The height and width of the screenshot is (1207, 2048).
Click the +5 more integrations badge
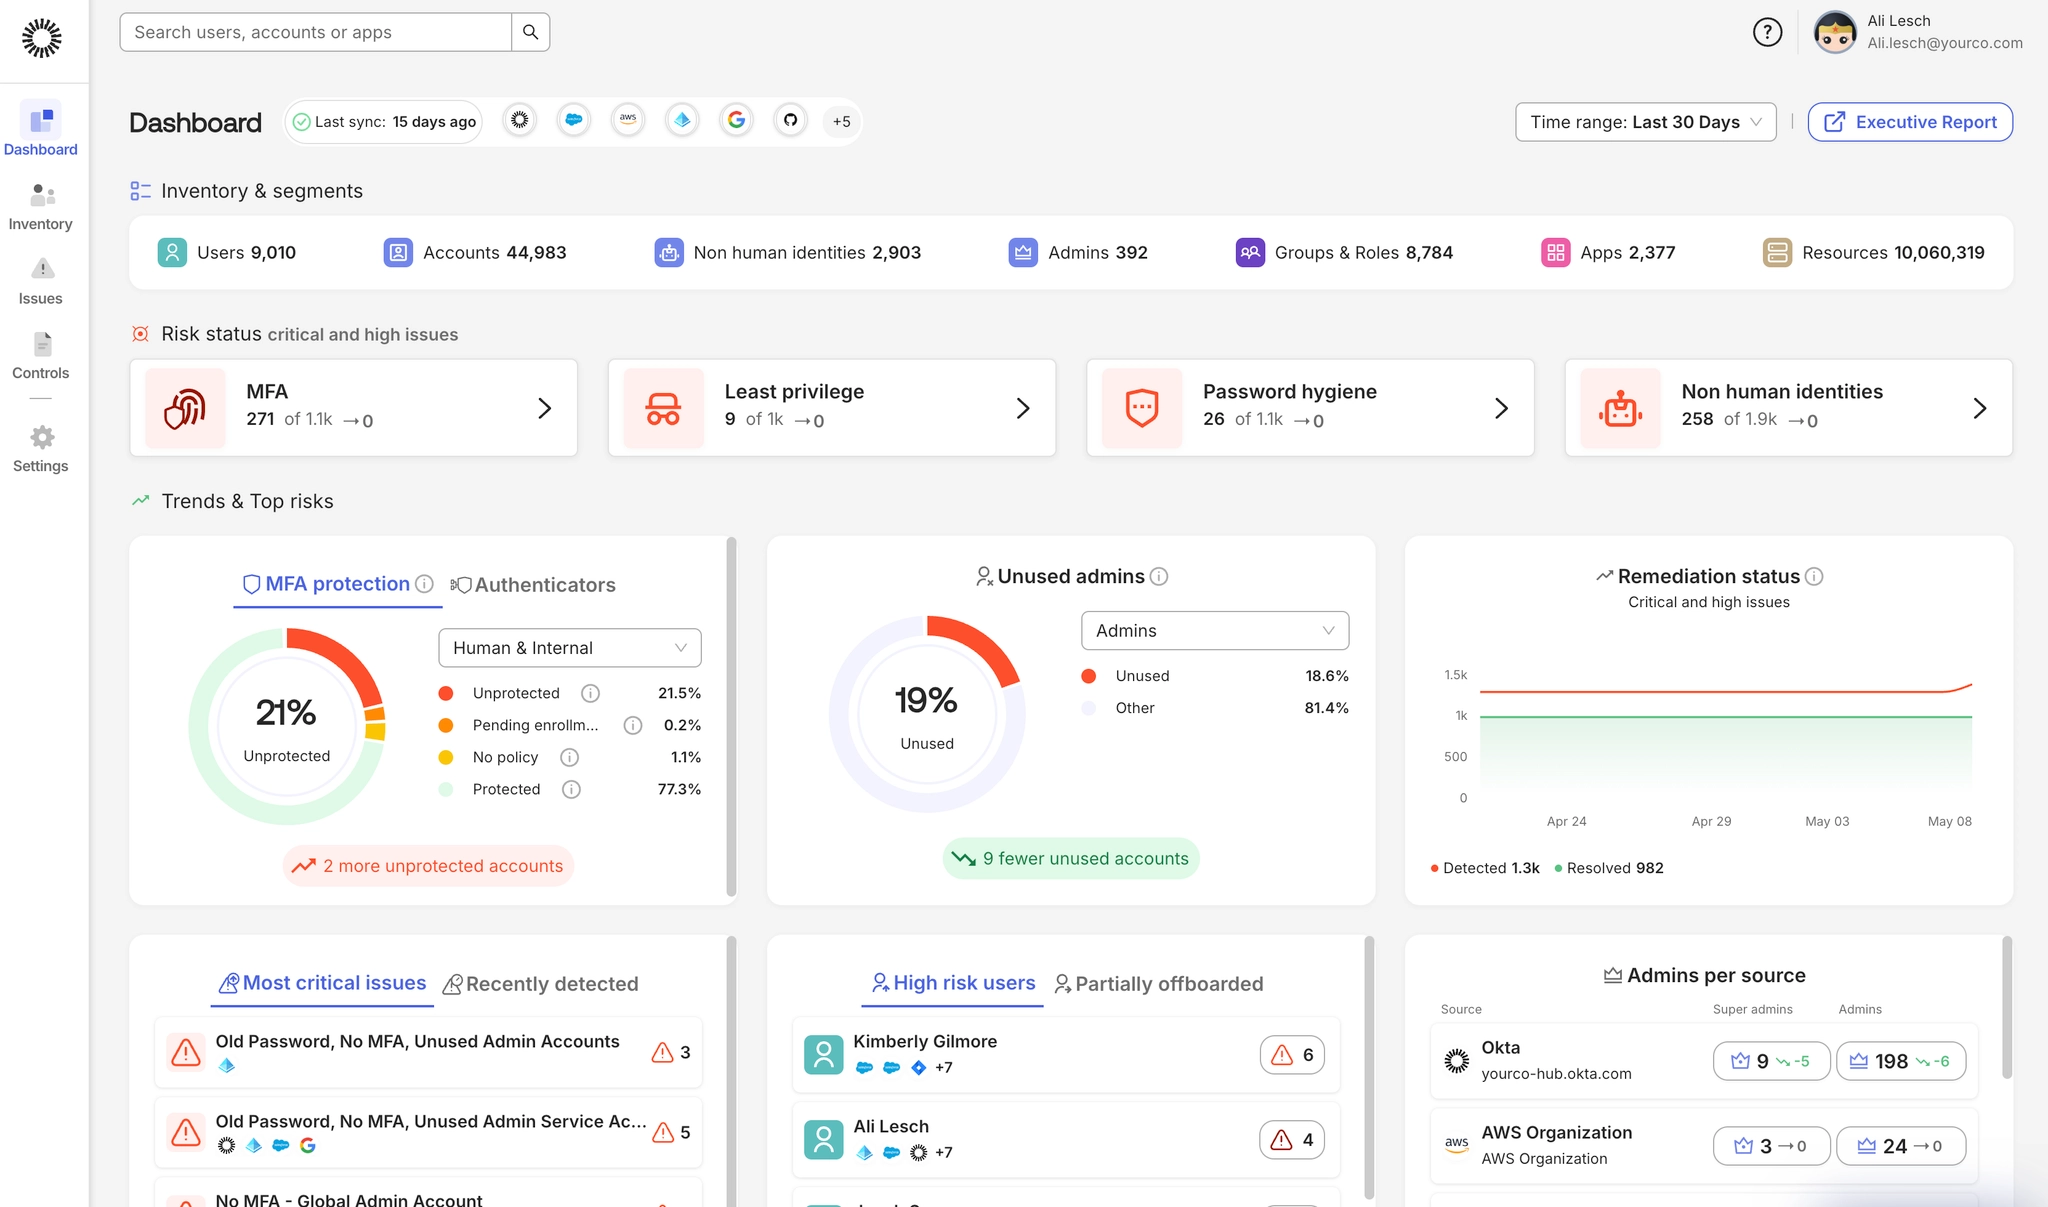(841, 121)
